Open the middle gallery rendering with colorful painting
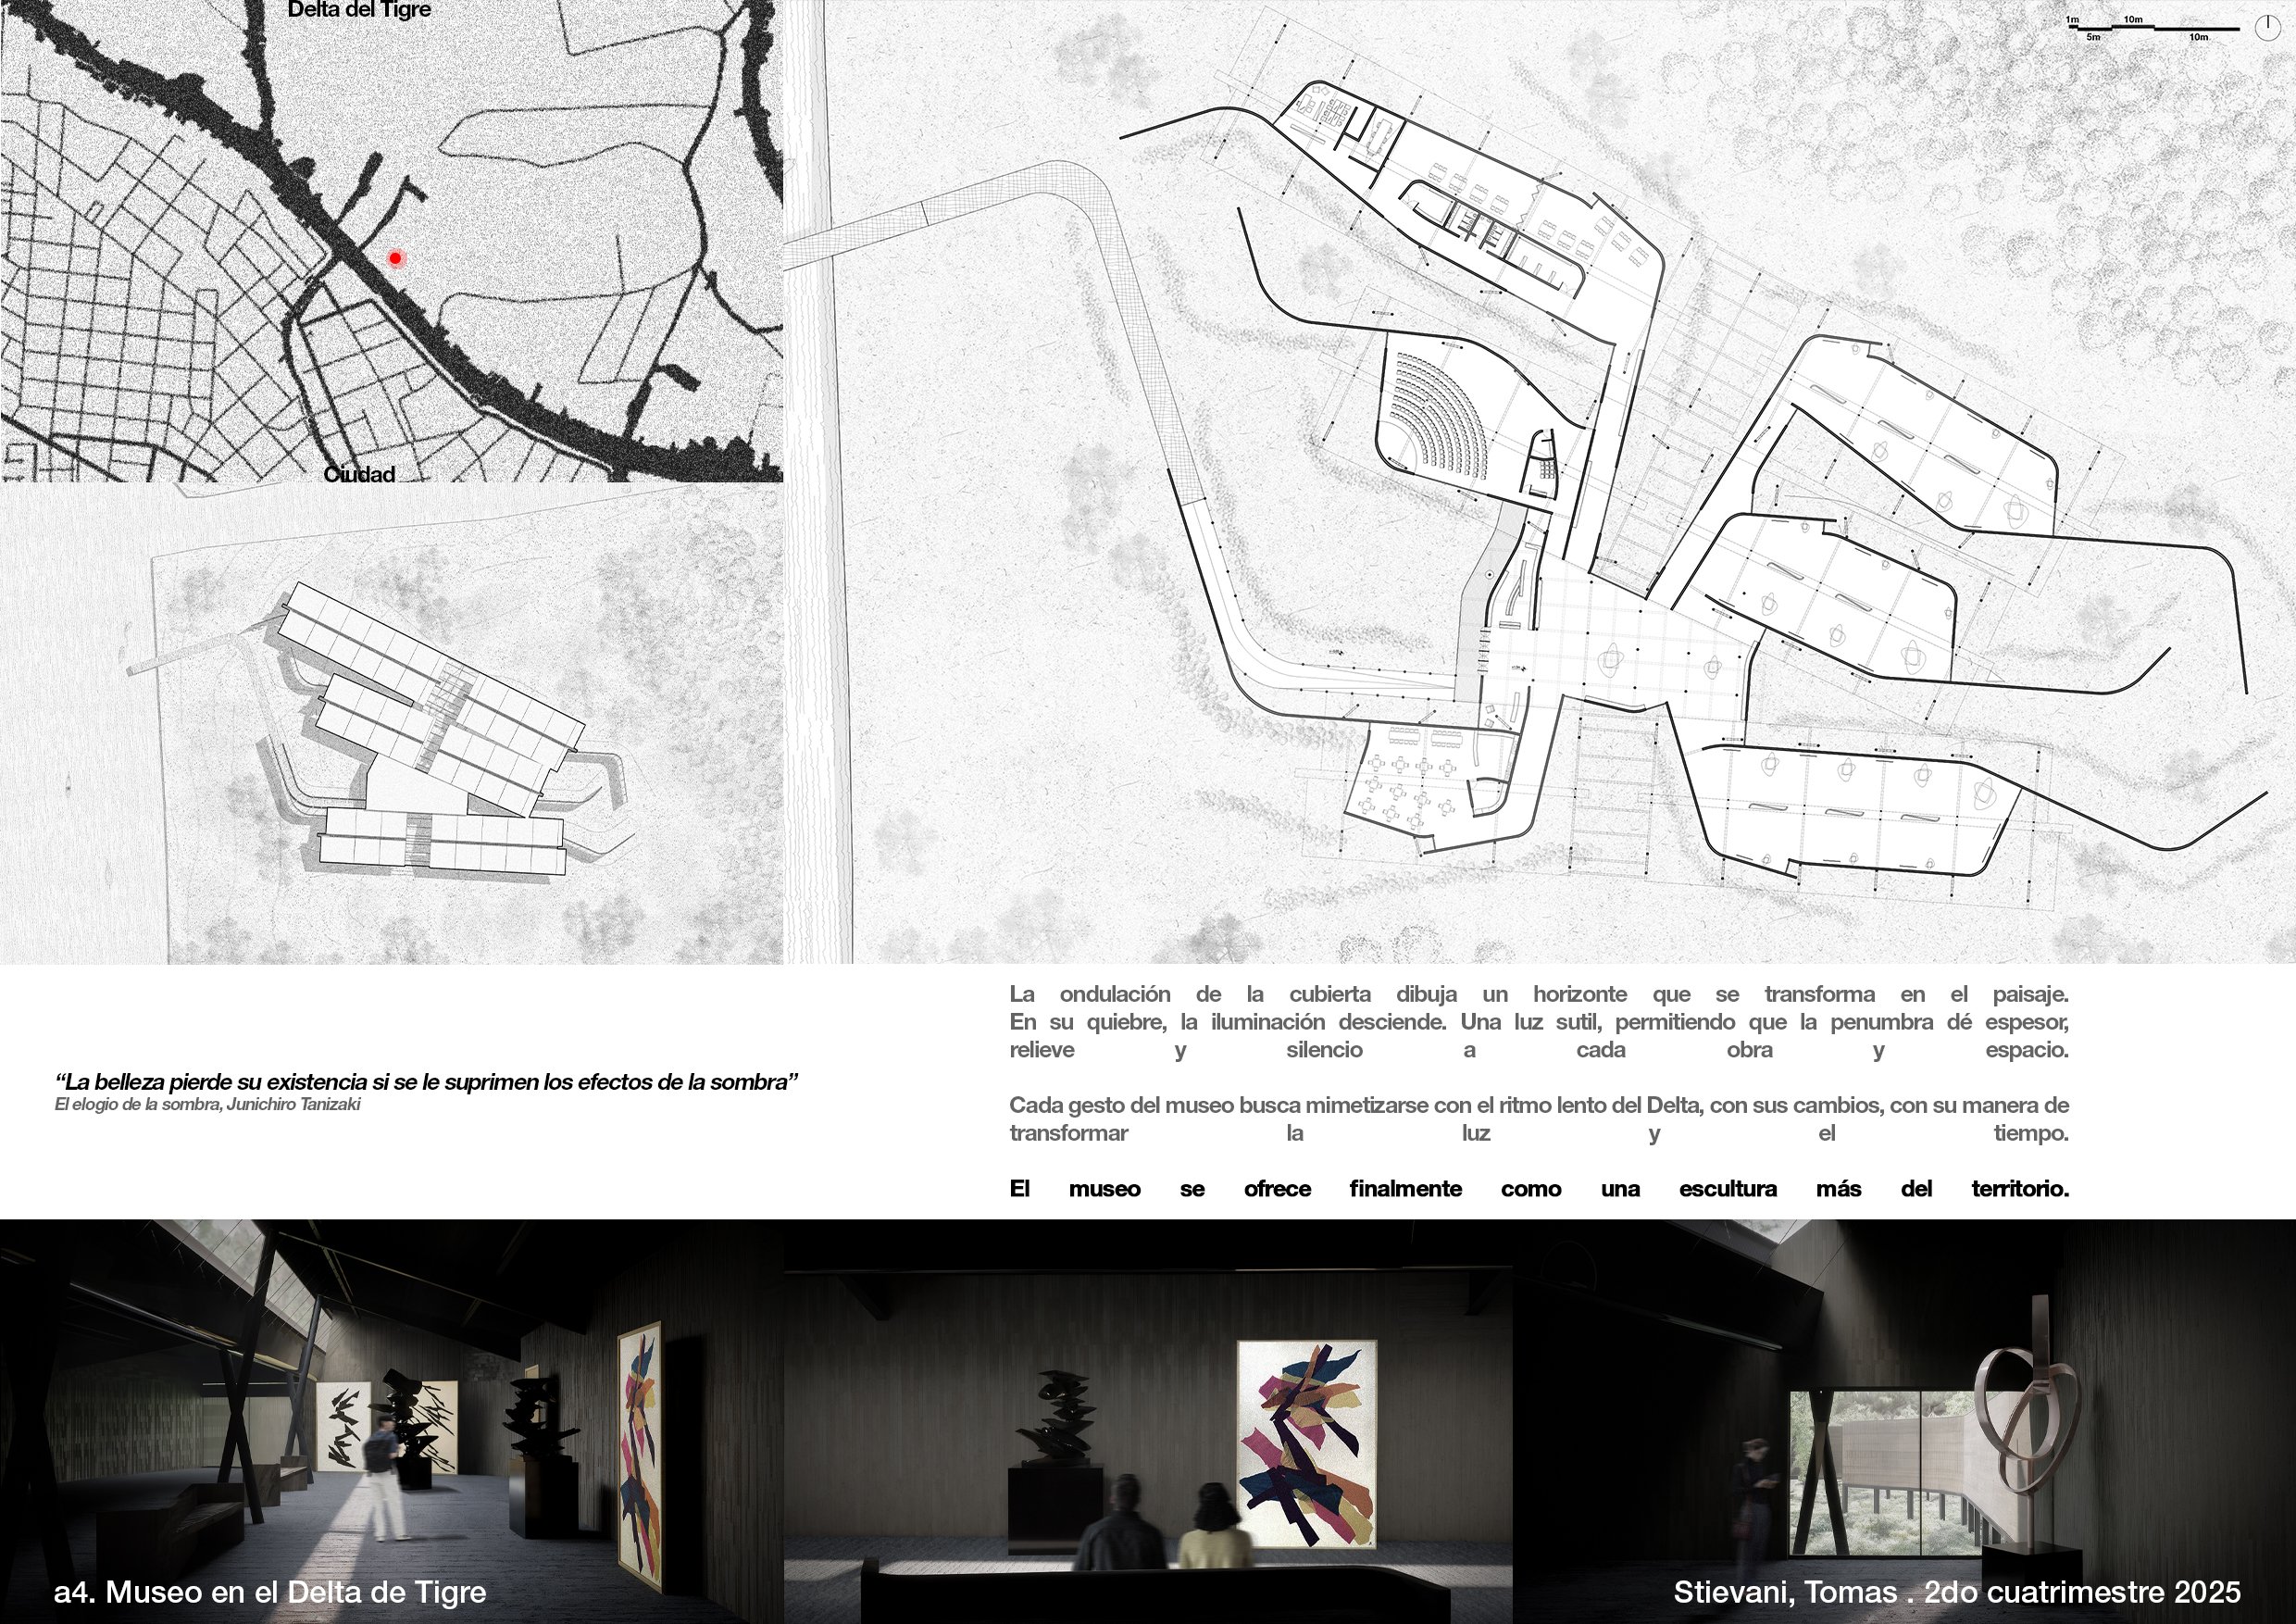The height and width of the screenshot is (1624, 2296). click(1148, 1420)
